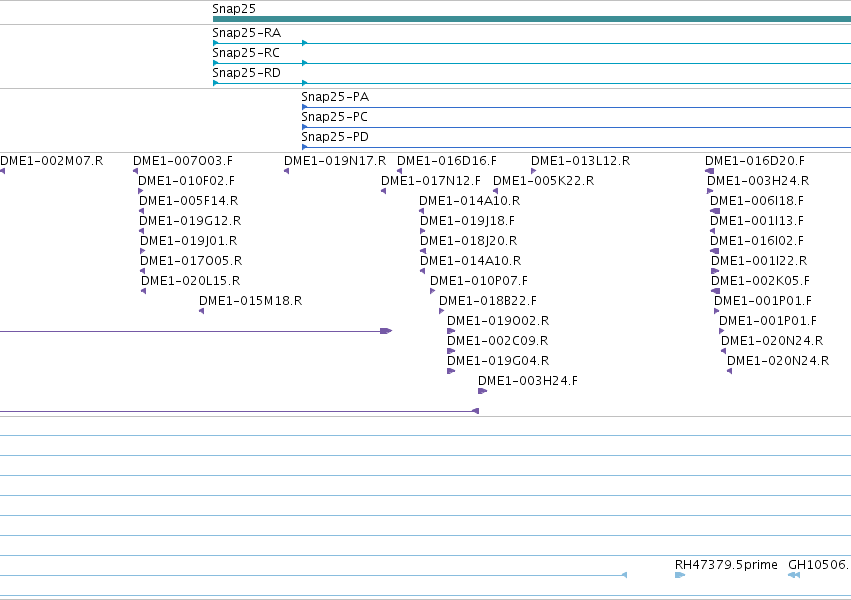The height and width of the screenshot is (600, 851).
Task: Select feature DME1-003H24.F
Action: [528, 381]
